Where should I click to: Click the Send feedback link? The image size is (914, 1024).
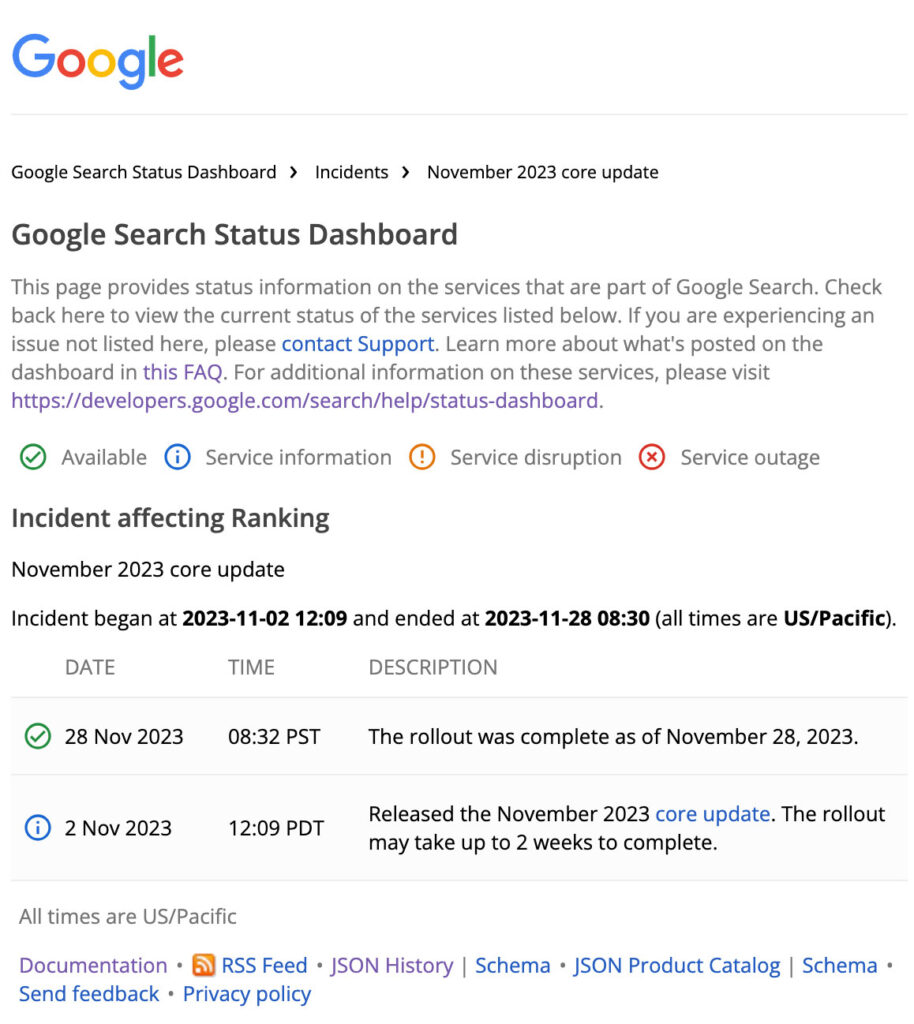click(88, 994)
